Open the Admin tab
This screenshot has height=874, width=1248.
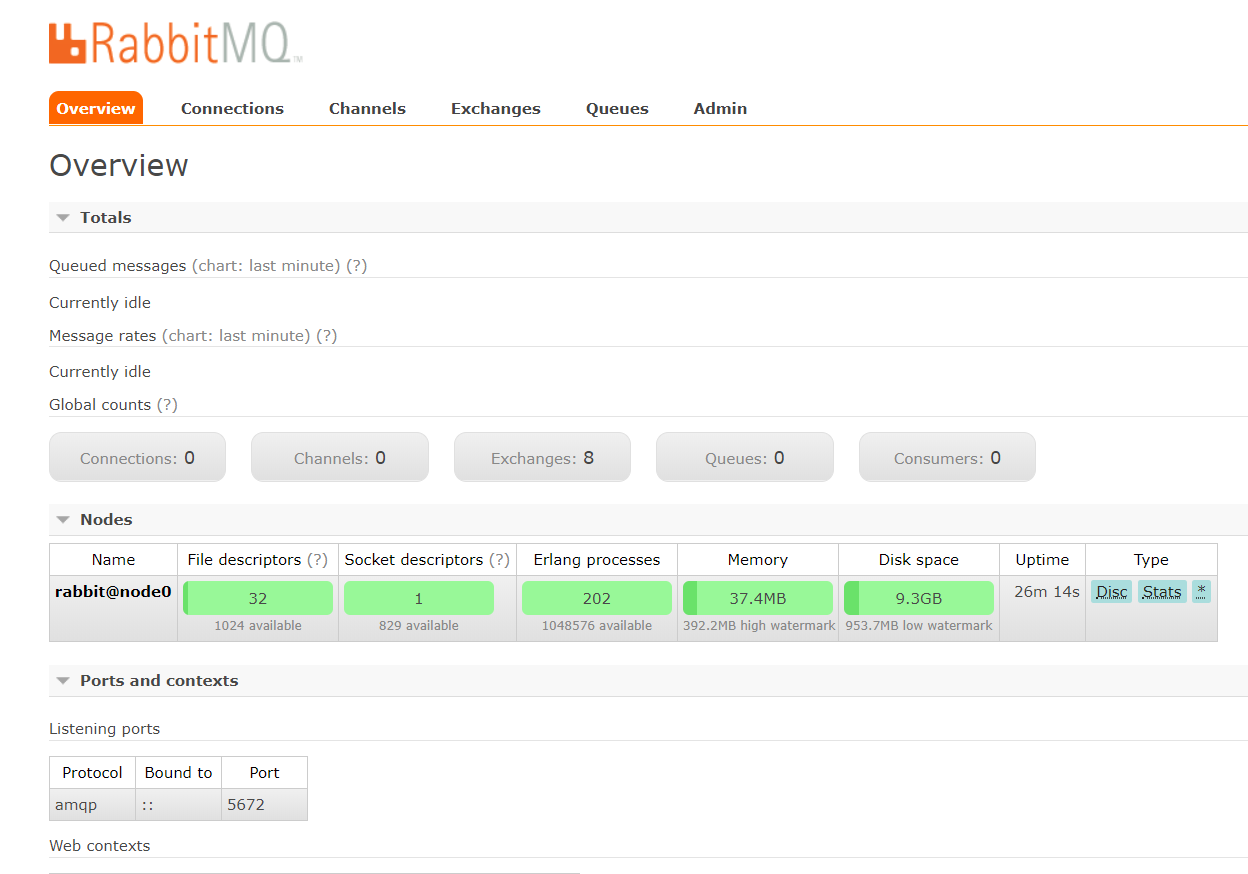point(720,108)
